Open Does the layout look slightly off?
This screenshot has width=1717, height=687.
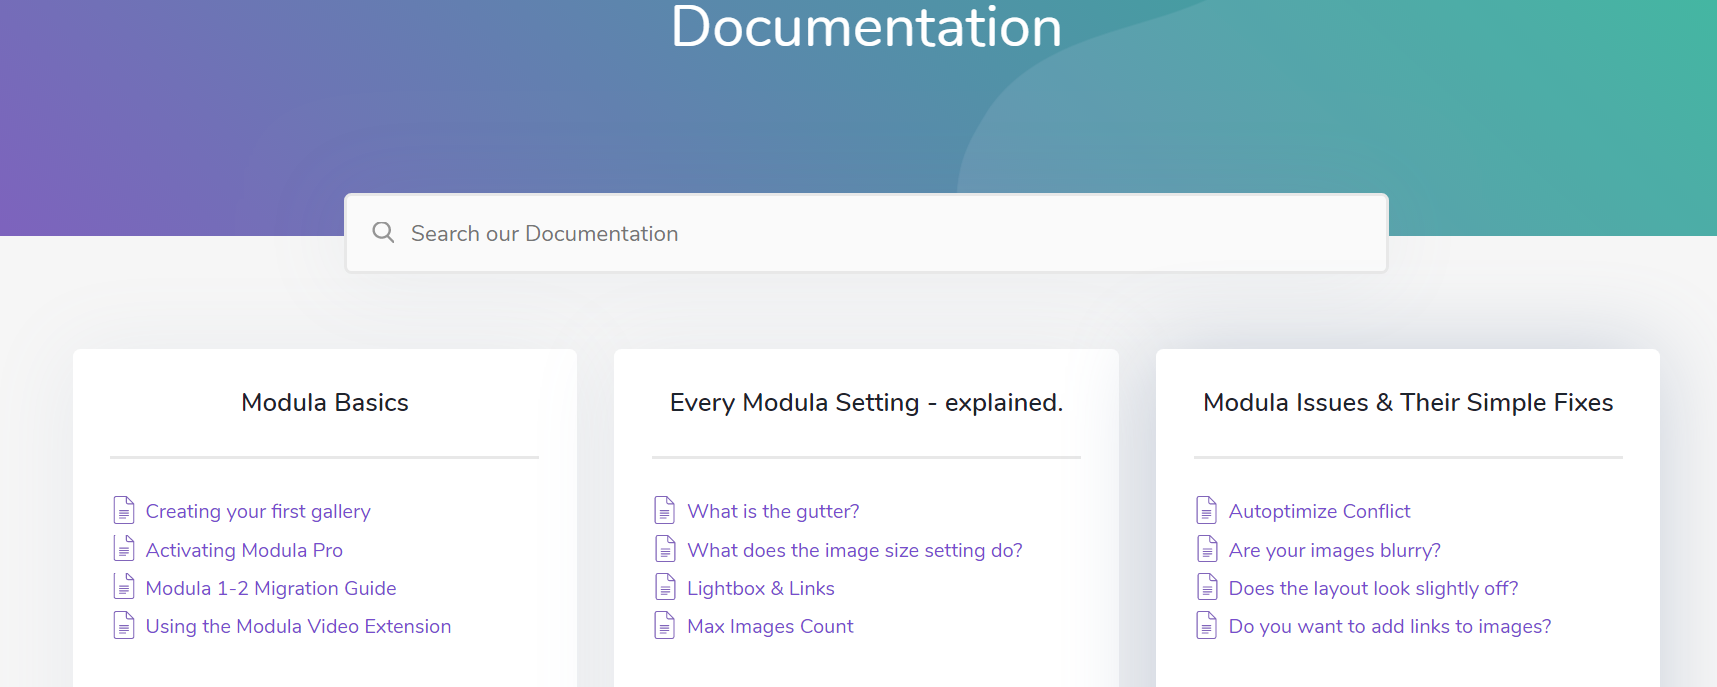[1373, 588]
